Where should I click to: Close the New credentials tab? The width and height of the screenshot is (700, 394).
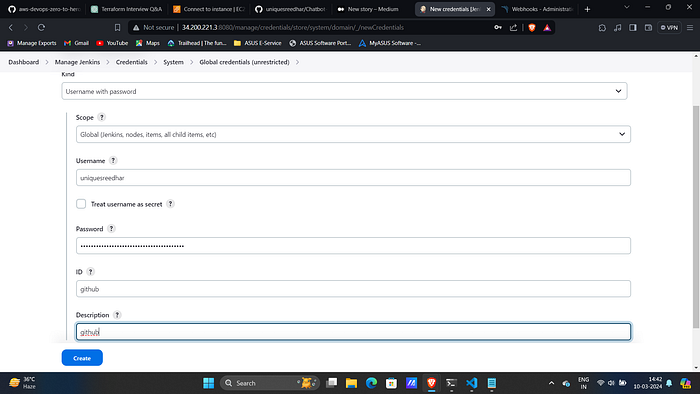[488, 9]
